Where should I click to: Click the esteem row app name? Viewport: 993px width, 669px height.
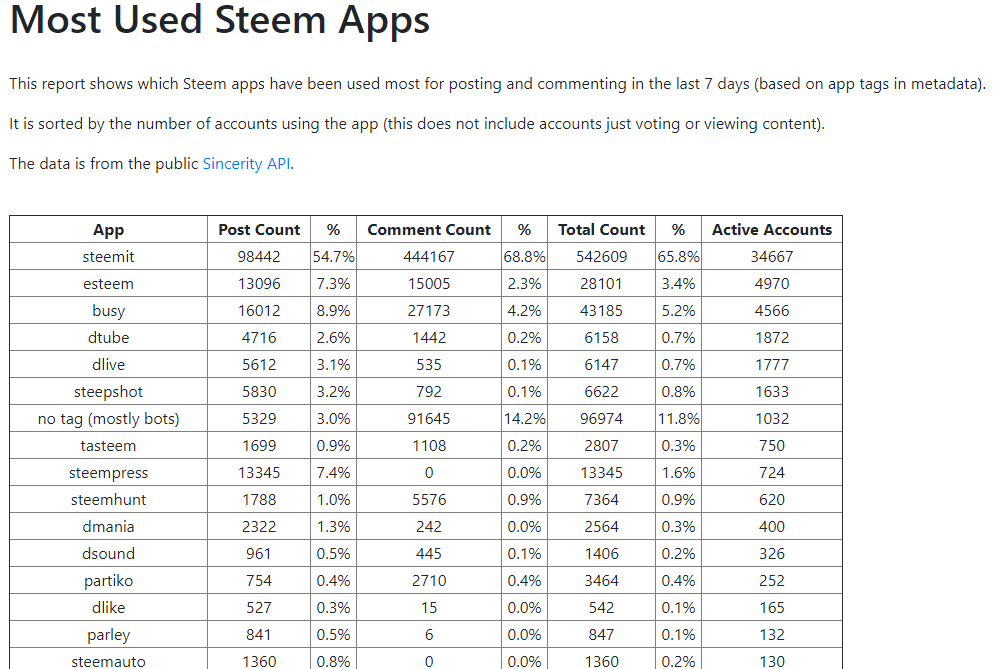108,284
